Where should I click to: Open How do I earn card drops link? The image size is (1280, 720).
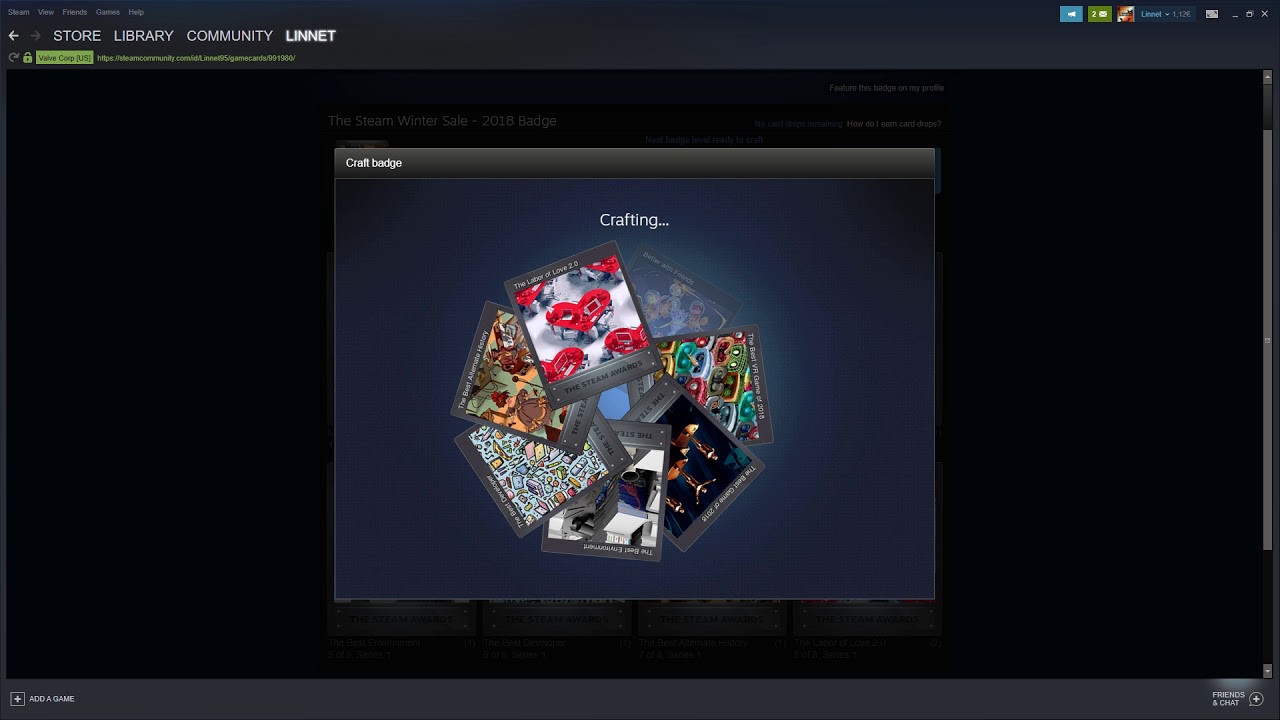coord(893,124)
